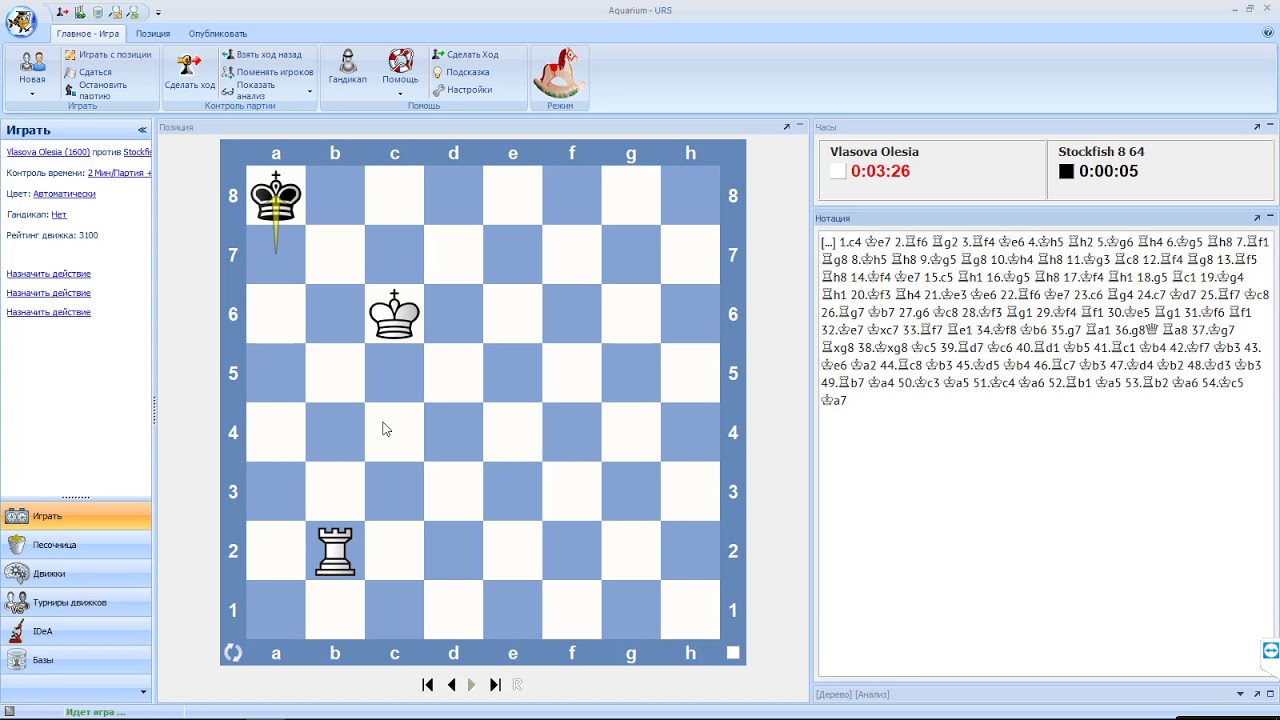Click the status bar left icon
1280x720 pixels.
pyautogui.click(x=10, y=712)
